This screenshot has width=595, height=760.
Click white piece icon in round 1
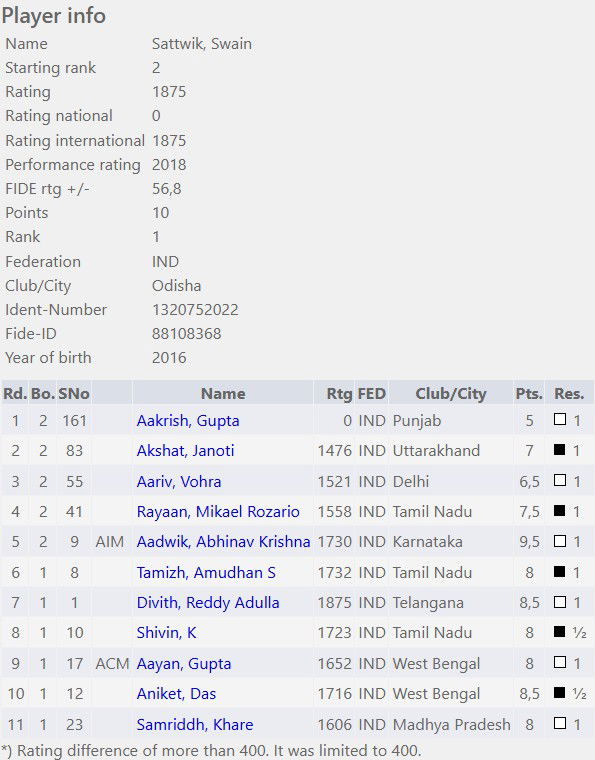pos(560,419)
